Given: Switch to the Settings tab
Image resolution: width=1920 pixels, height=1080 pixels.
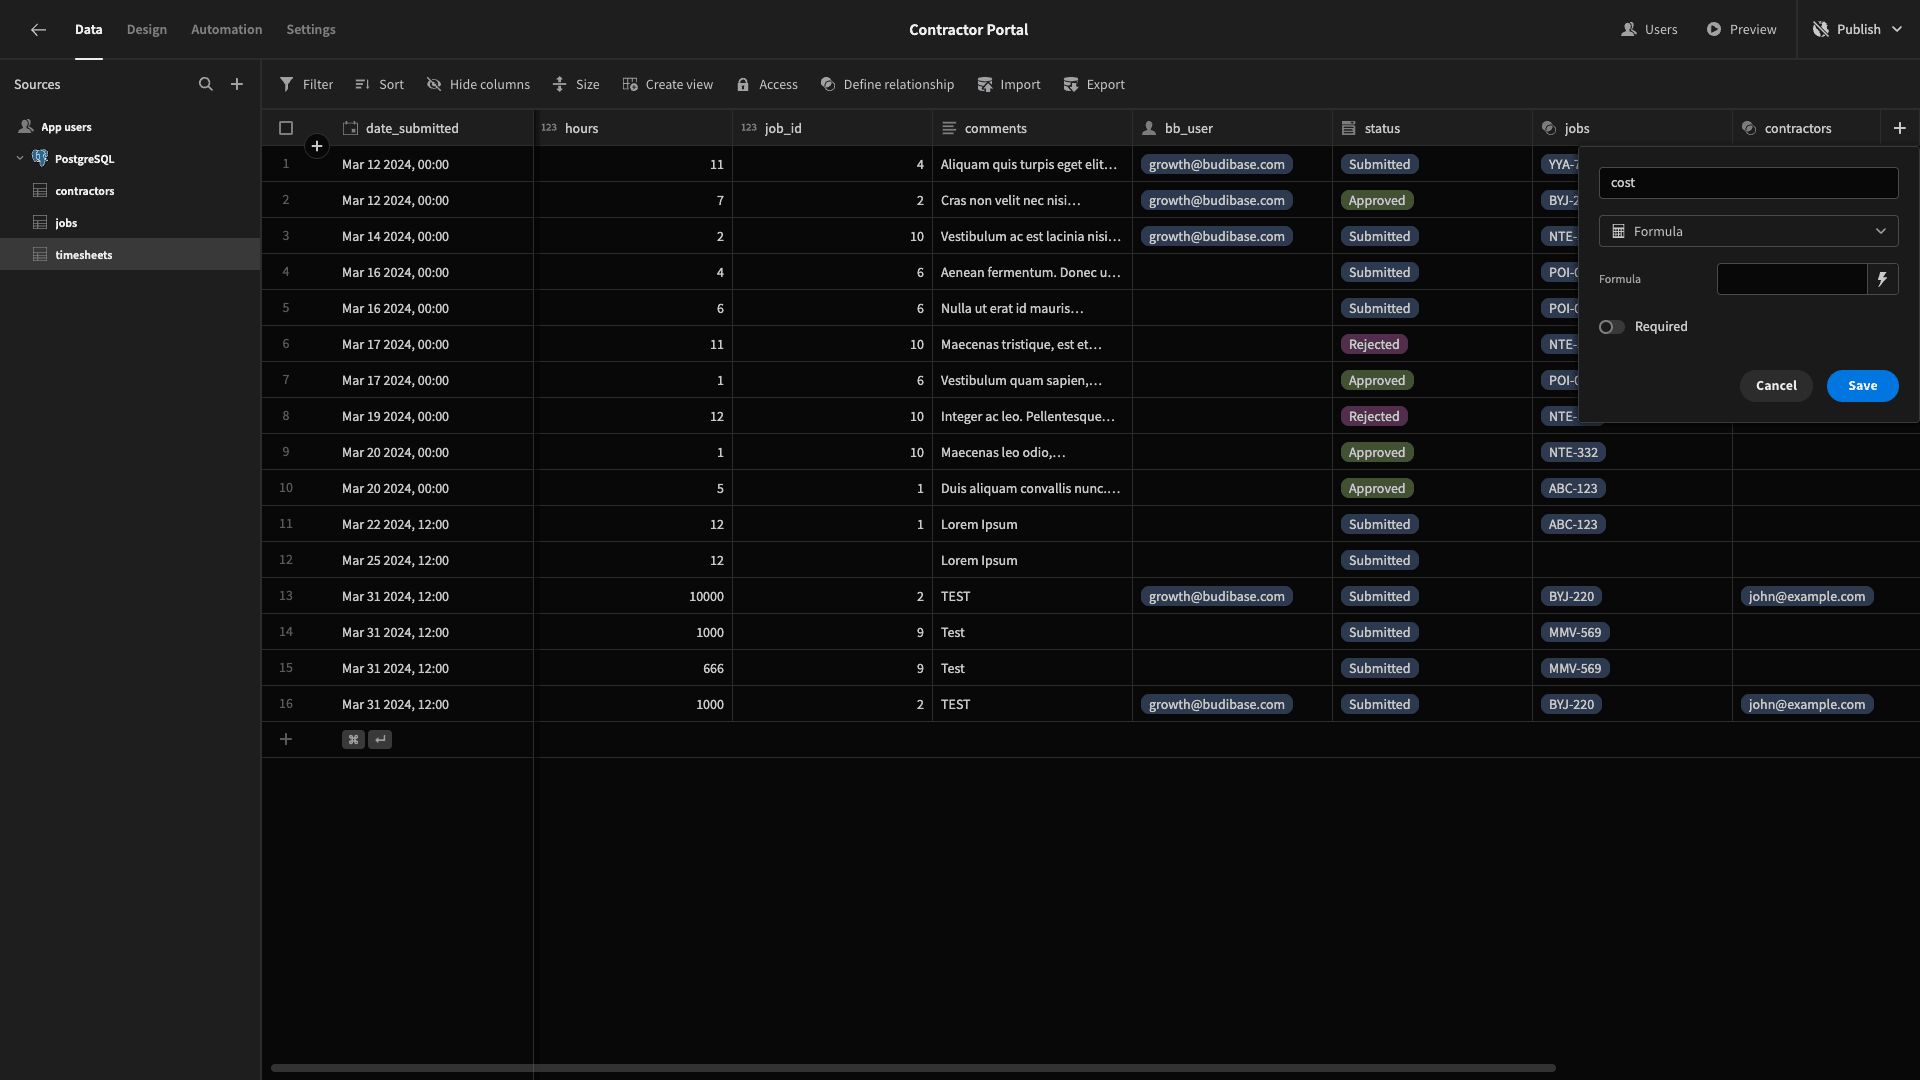Looking at the screenshot, I should point(311,29).
